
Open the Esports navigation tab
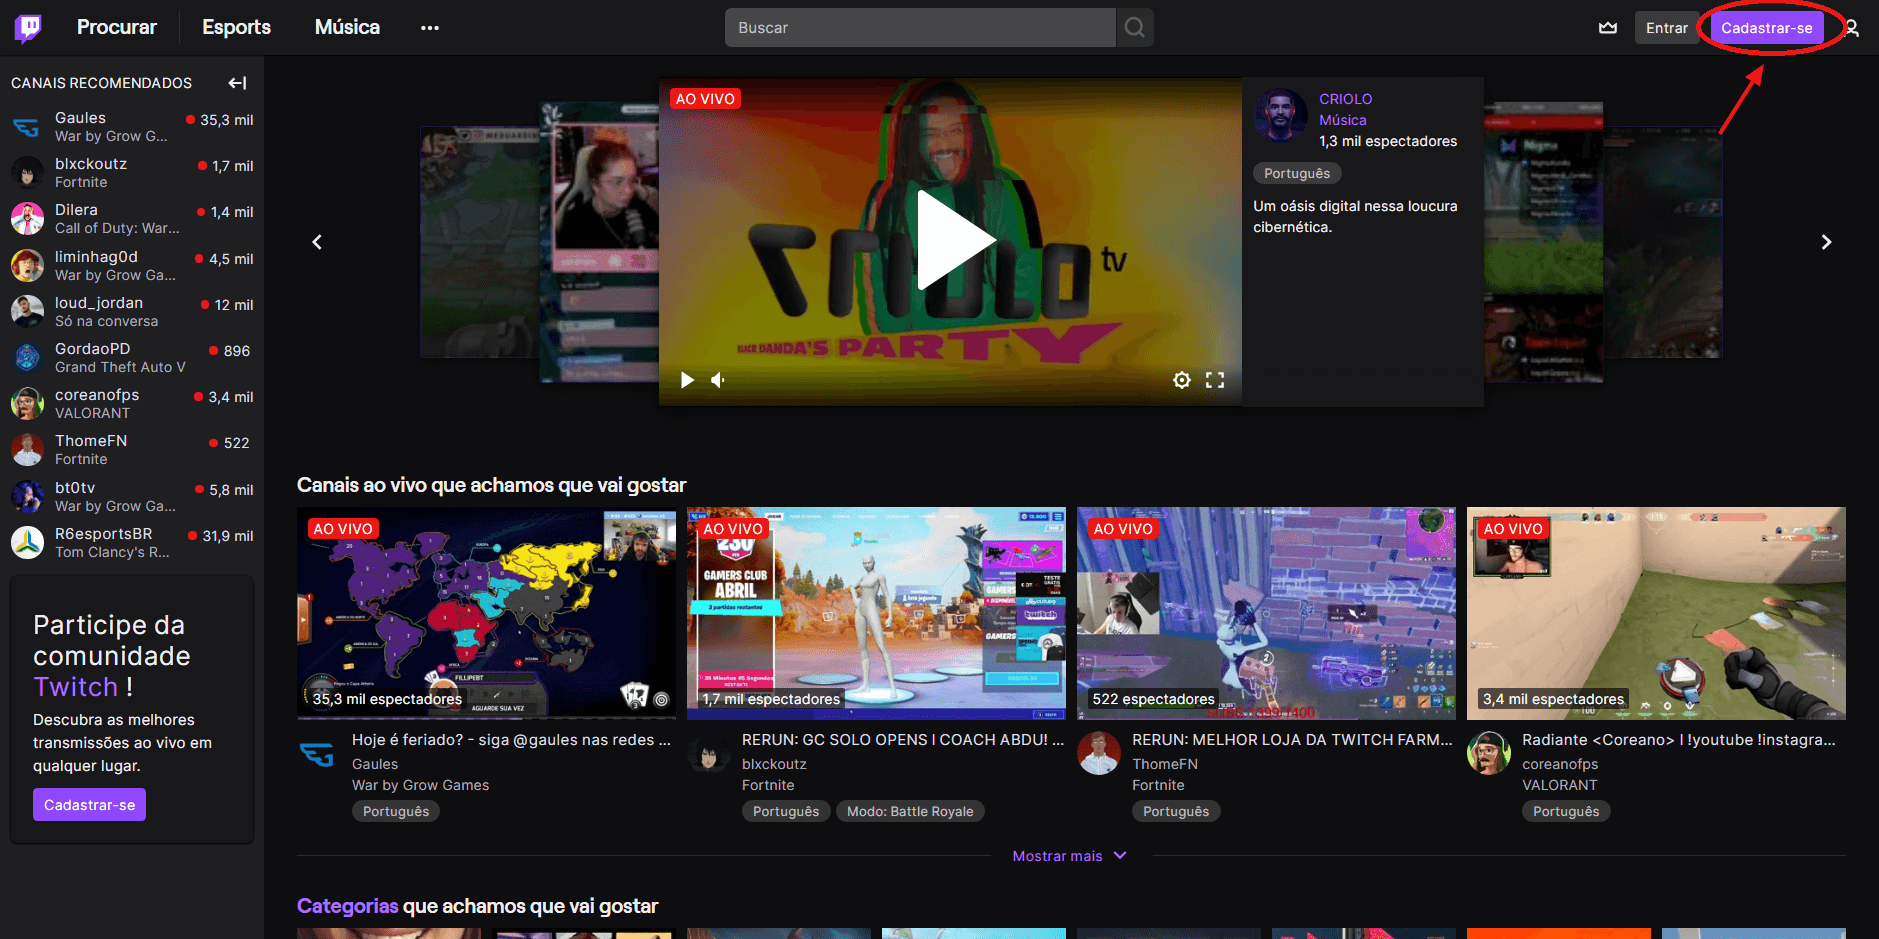(236, 28)
